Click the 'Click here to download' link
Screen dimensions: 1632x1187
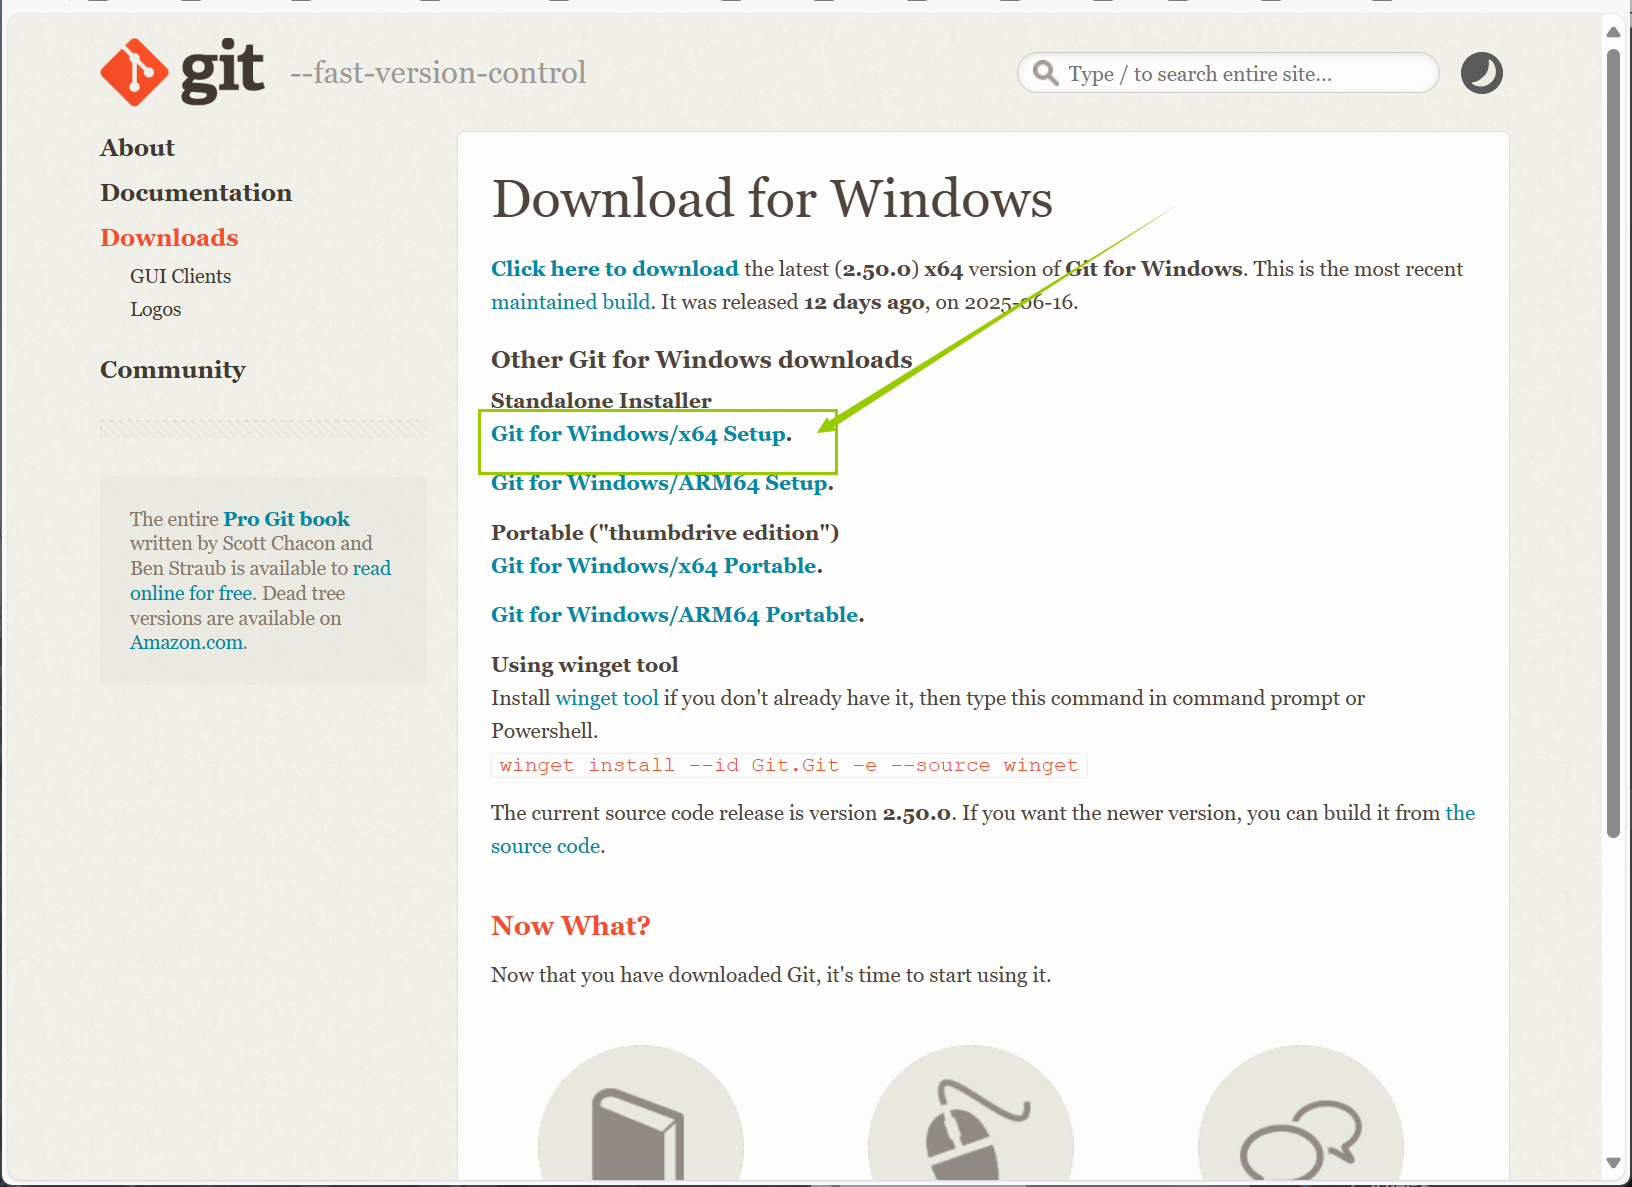click(614, 269)
